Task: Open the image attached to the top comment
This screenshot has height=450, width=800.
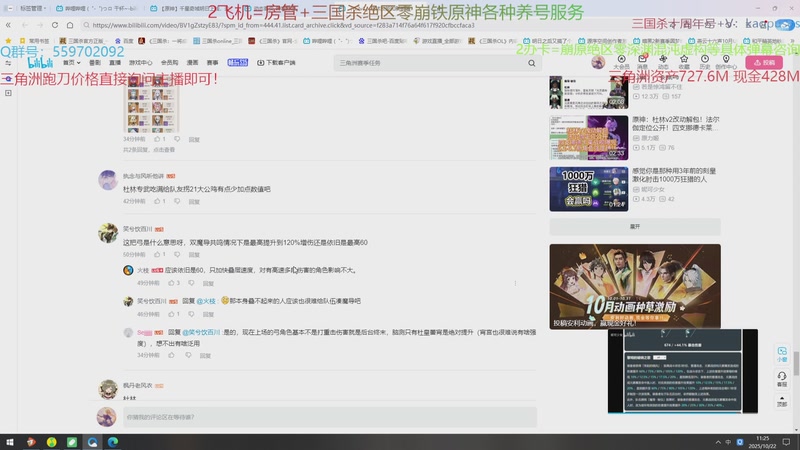Action: [151, 107]
